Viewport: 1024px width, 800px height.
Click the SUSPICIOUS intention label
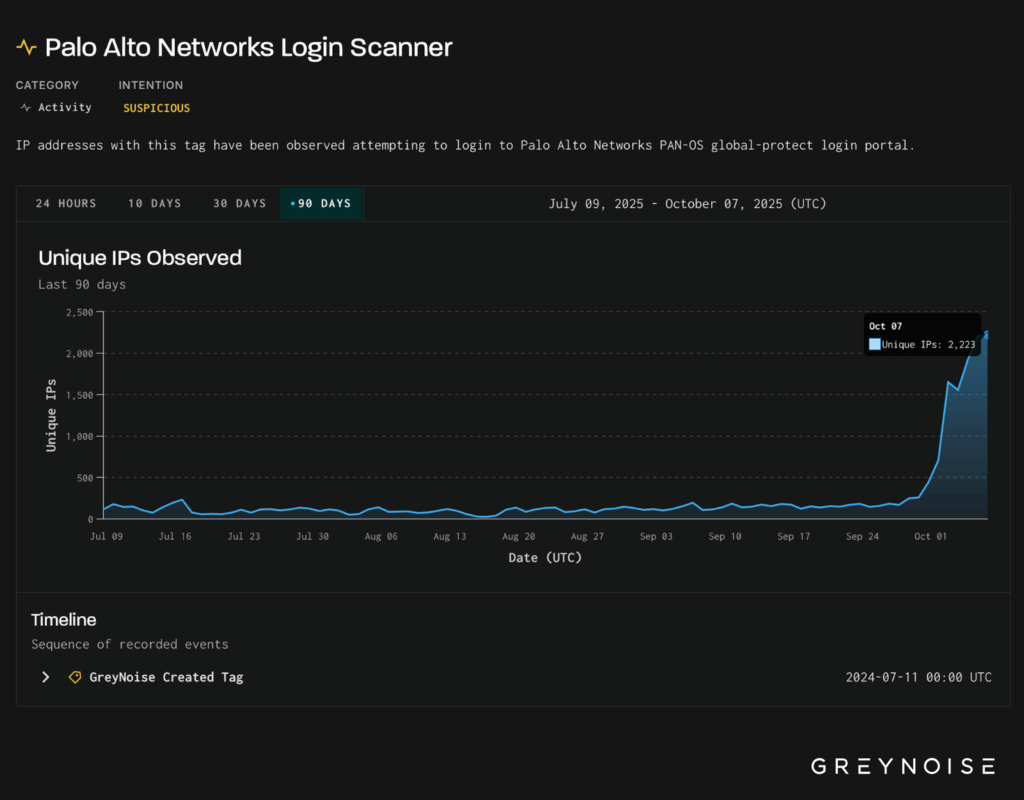click(157, 108)
